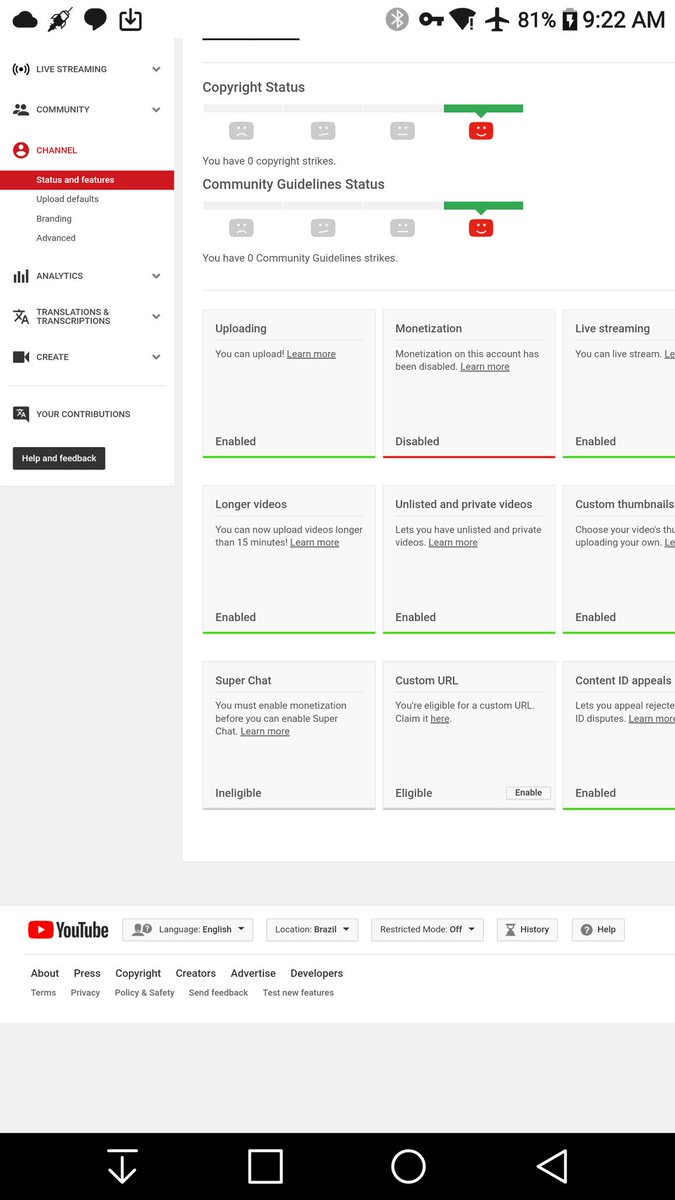Tap the down-arrow navigation bar icon
Screen dimensions: 675x1200
click(x=122, y=1166)
